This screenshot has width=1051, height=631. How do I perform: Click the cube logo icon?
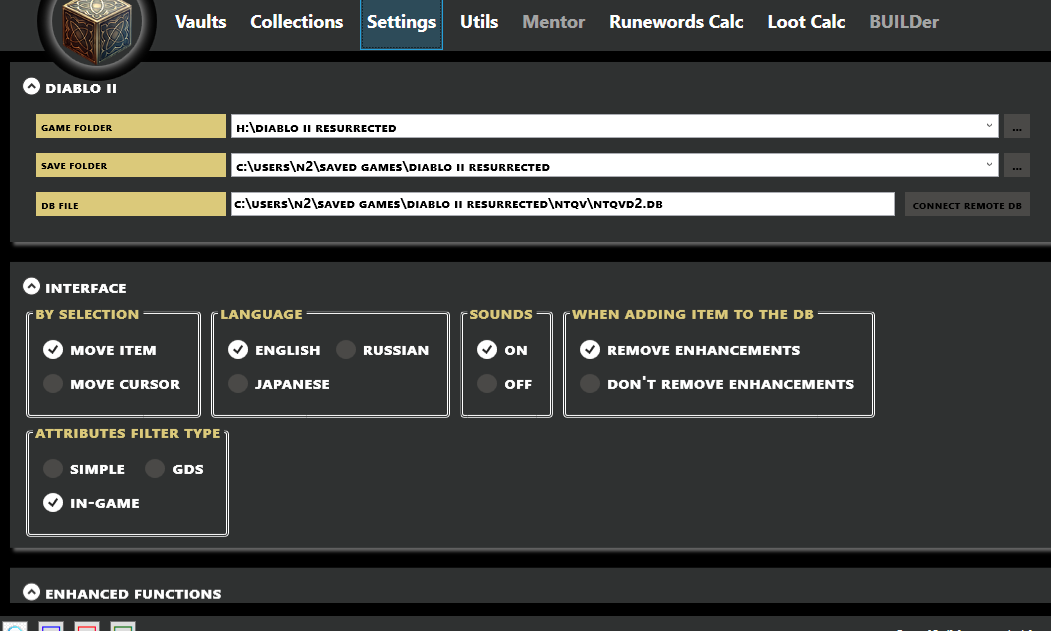point(97,30)
